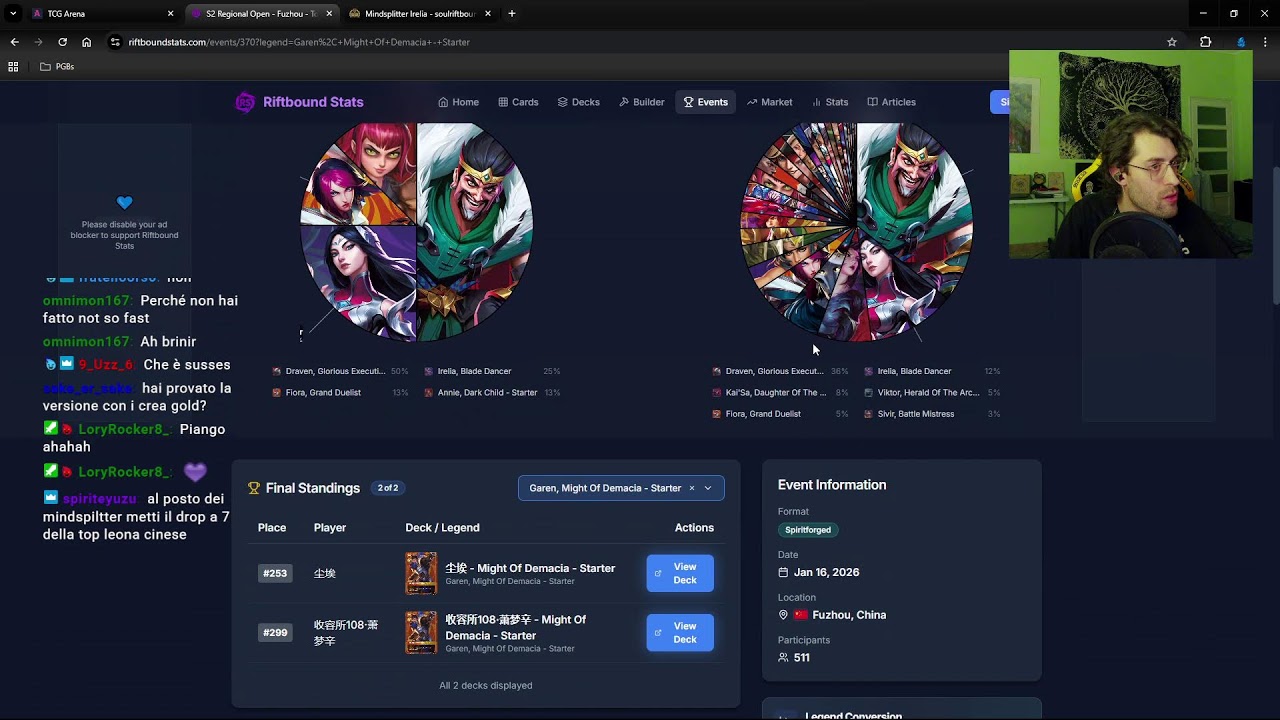Expand the Garen, Might Of Demacia legend dropdown

[708, 488]
